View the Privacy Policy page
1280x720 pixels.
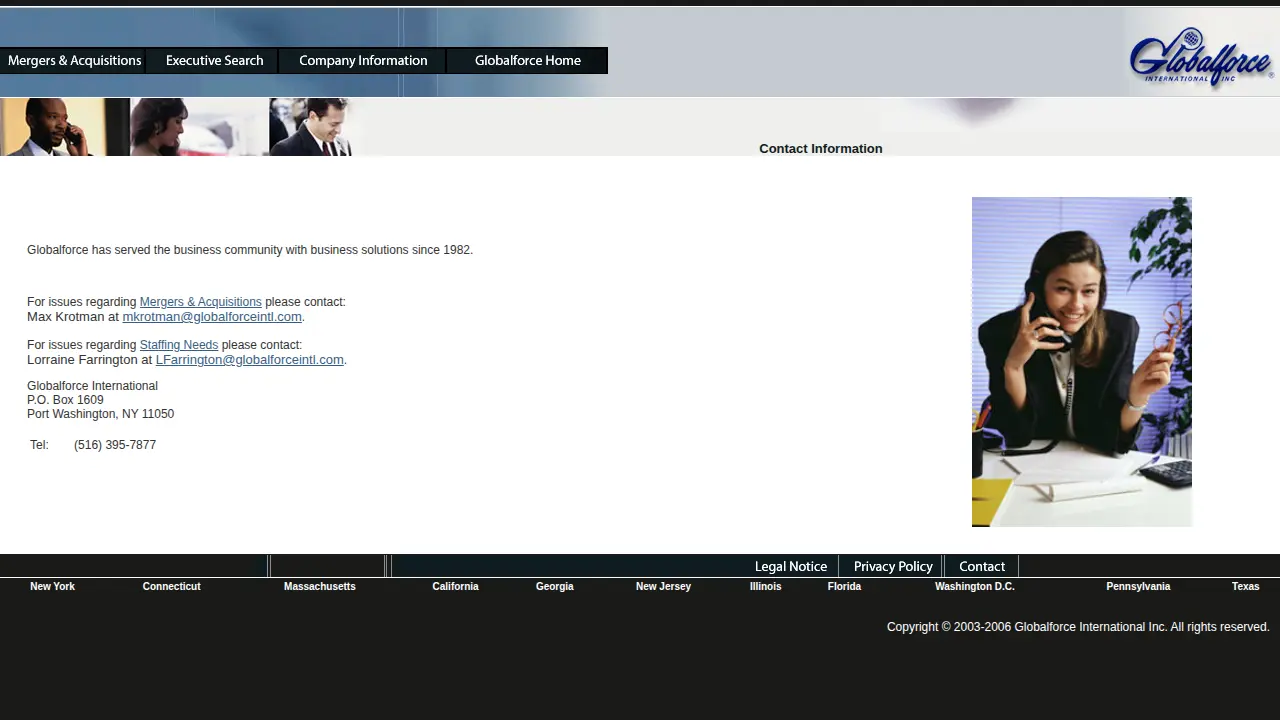coord(892,566)
